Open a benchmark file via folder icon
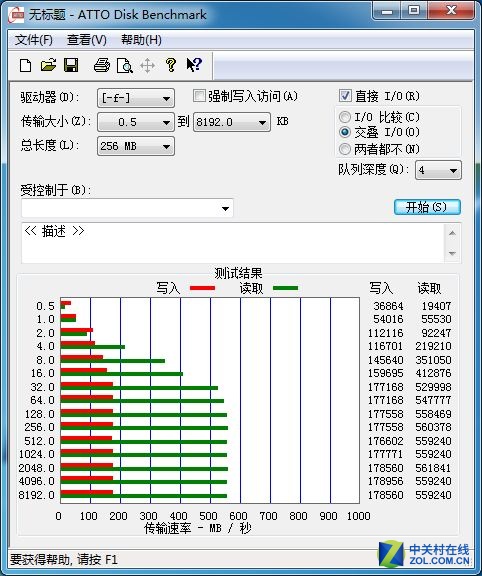Image resolution: width=482 pixels, height=576 pixels. coord(48,65)
